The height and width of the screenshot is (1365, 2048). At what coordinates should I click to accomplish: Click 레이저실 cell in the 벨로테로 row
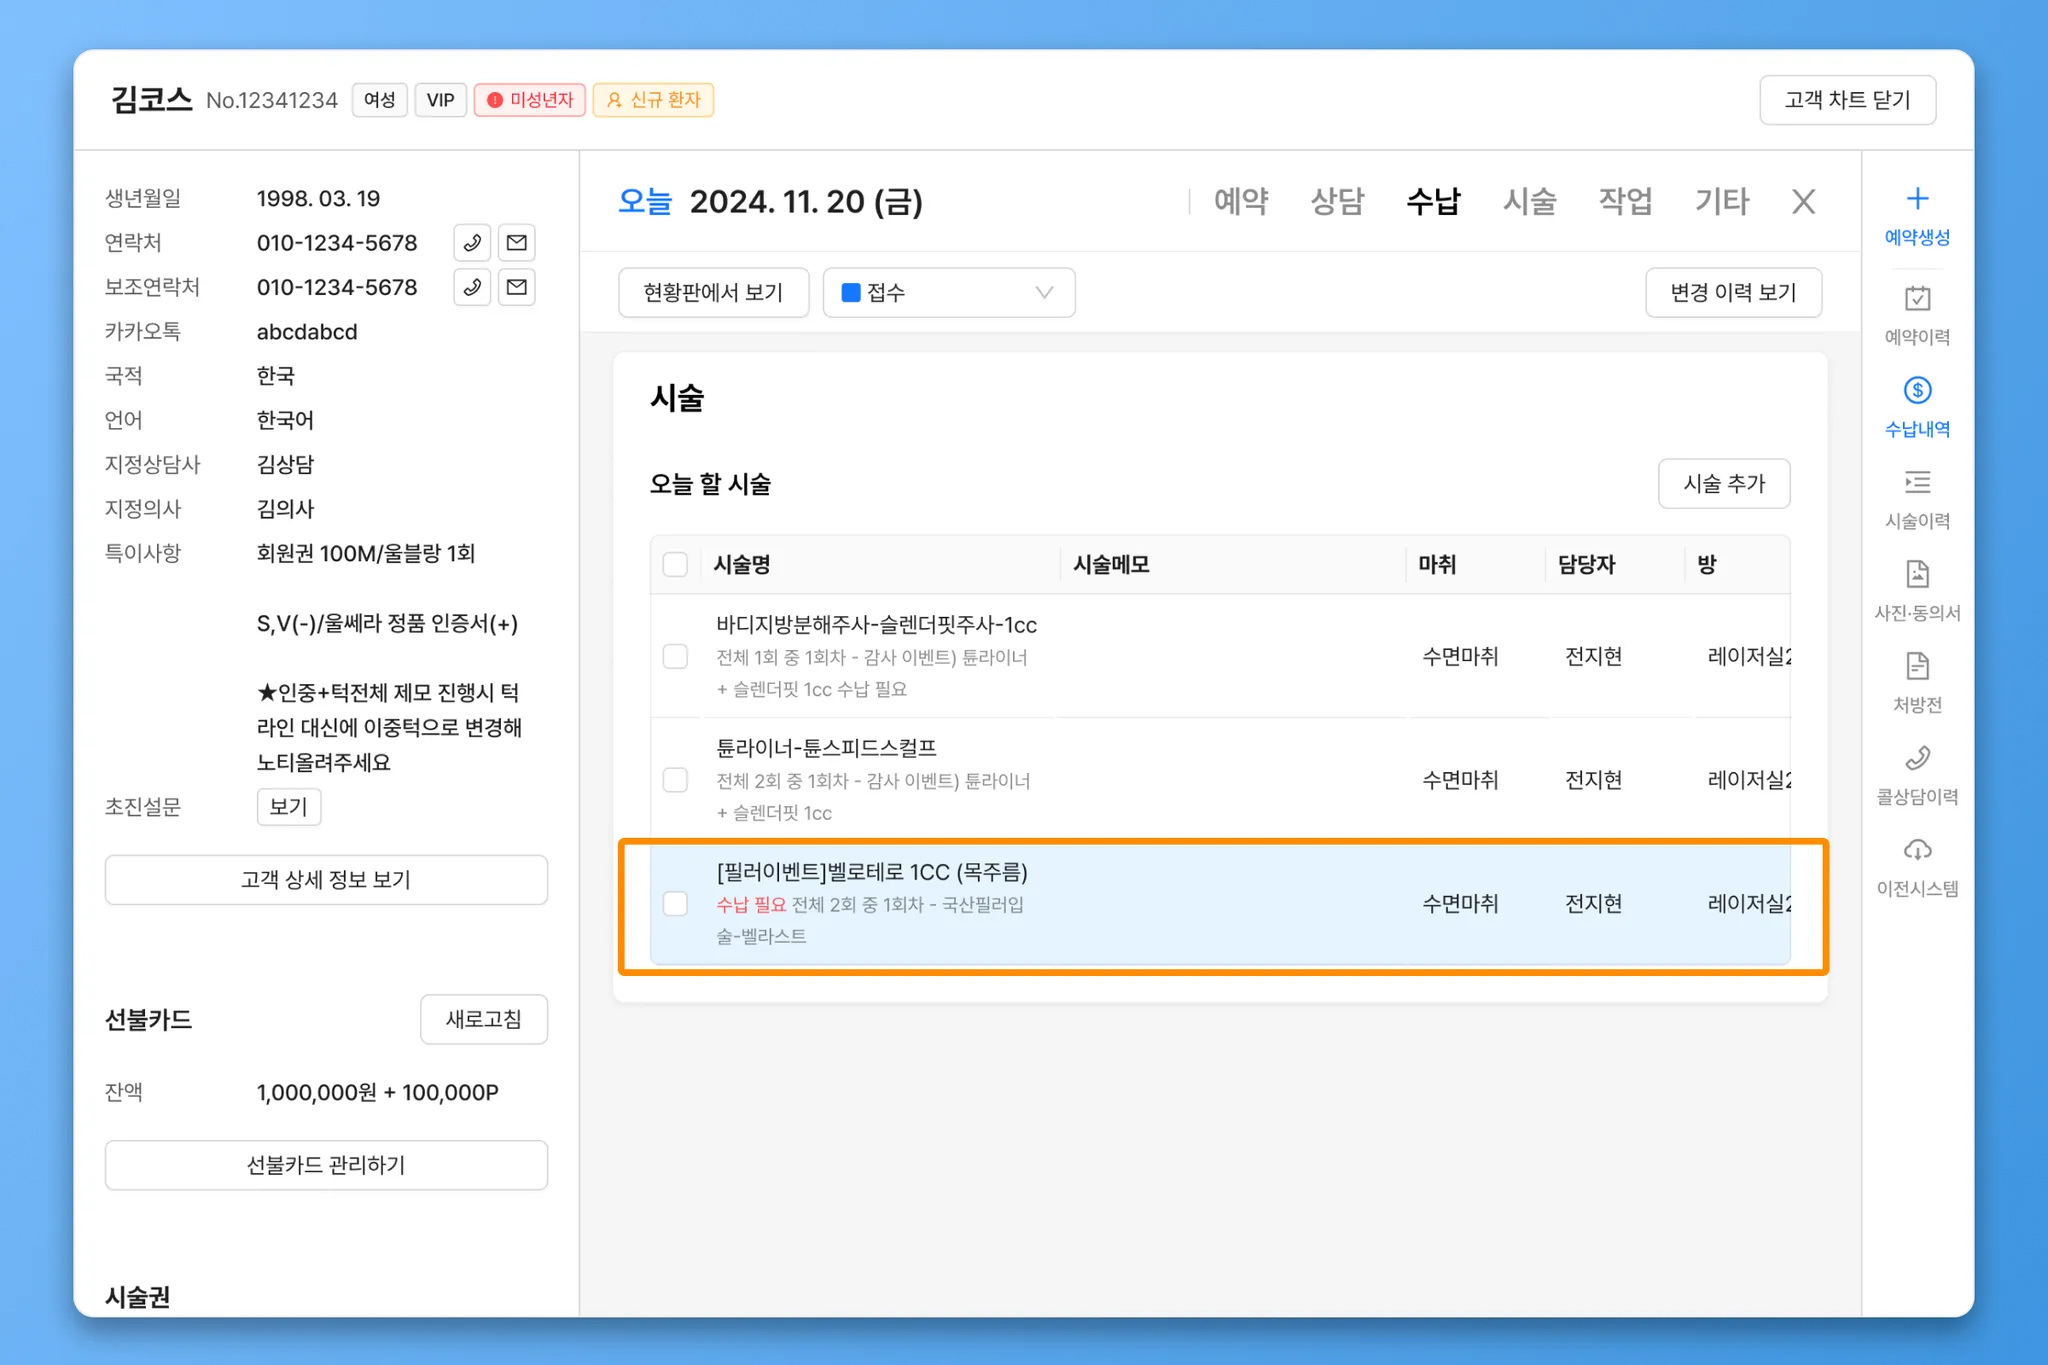click(x=1749, y=905)
